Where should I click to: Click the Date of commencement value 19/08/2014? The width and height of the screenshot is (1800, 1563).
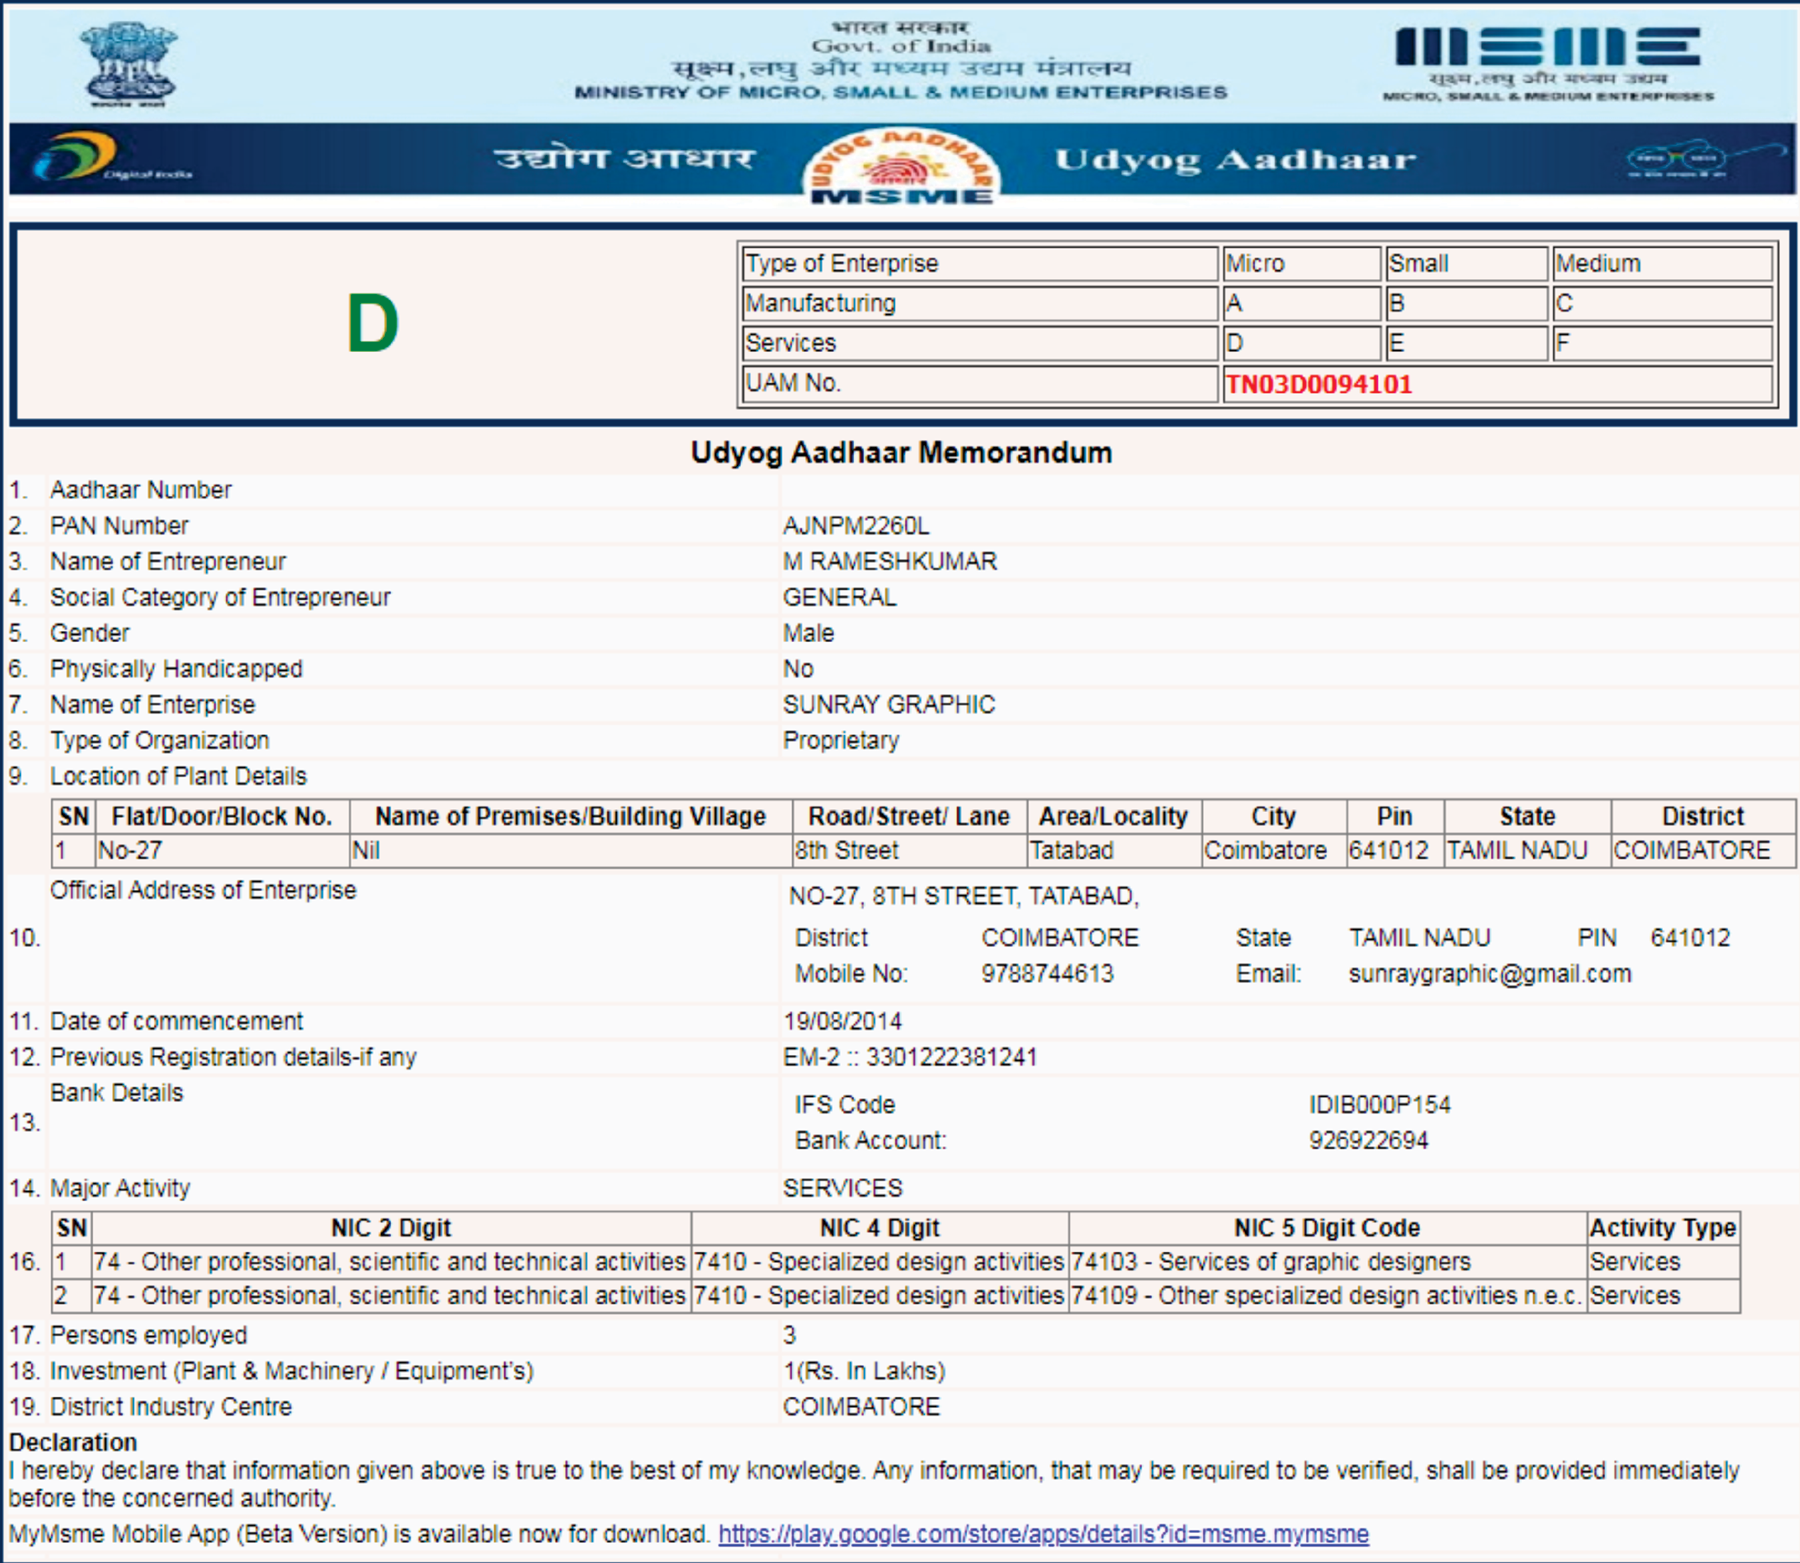(x=843, y=1021)
